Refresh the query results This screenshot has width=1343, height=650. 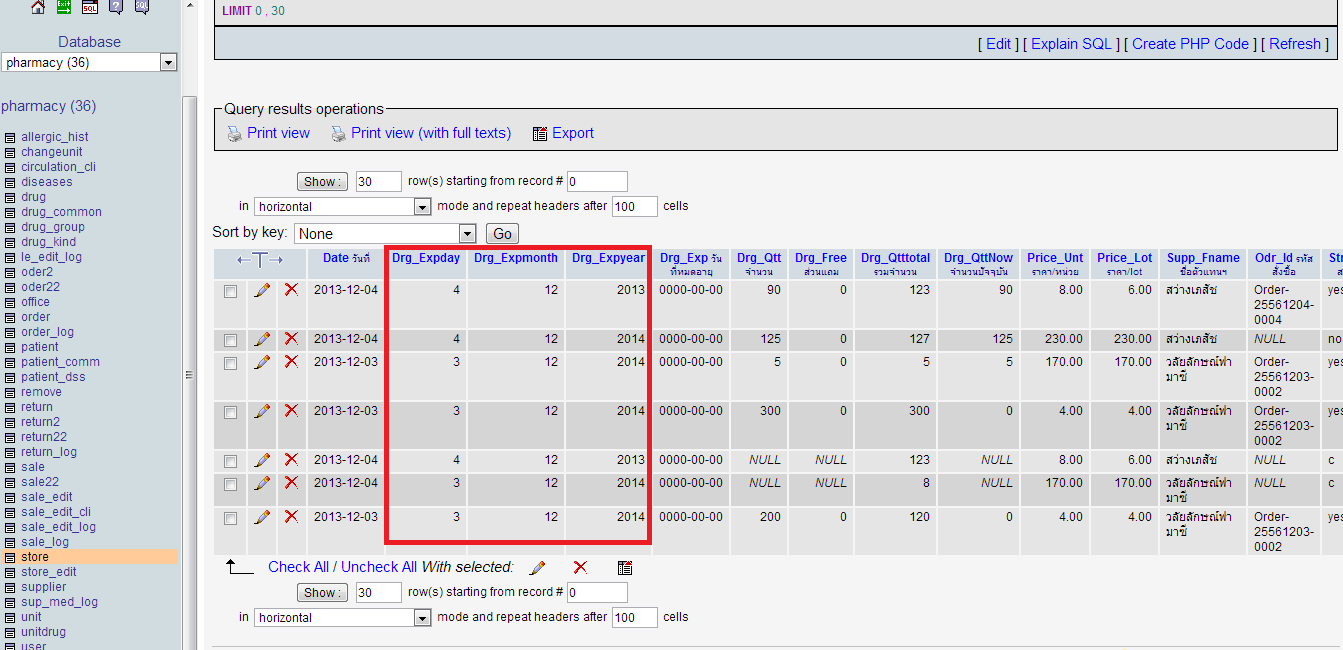[x=1295, y=44]
